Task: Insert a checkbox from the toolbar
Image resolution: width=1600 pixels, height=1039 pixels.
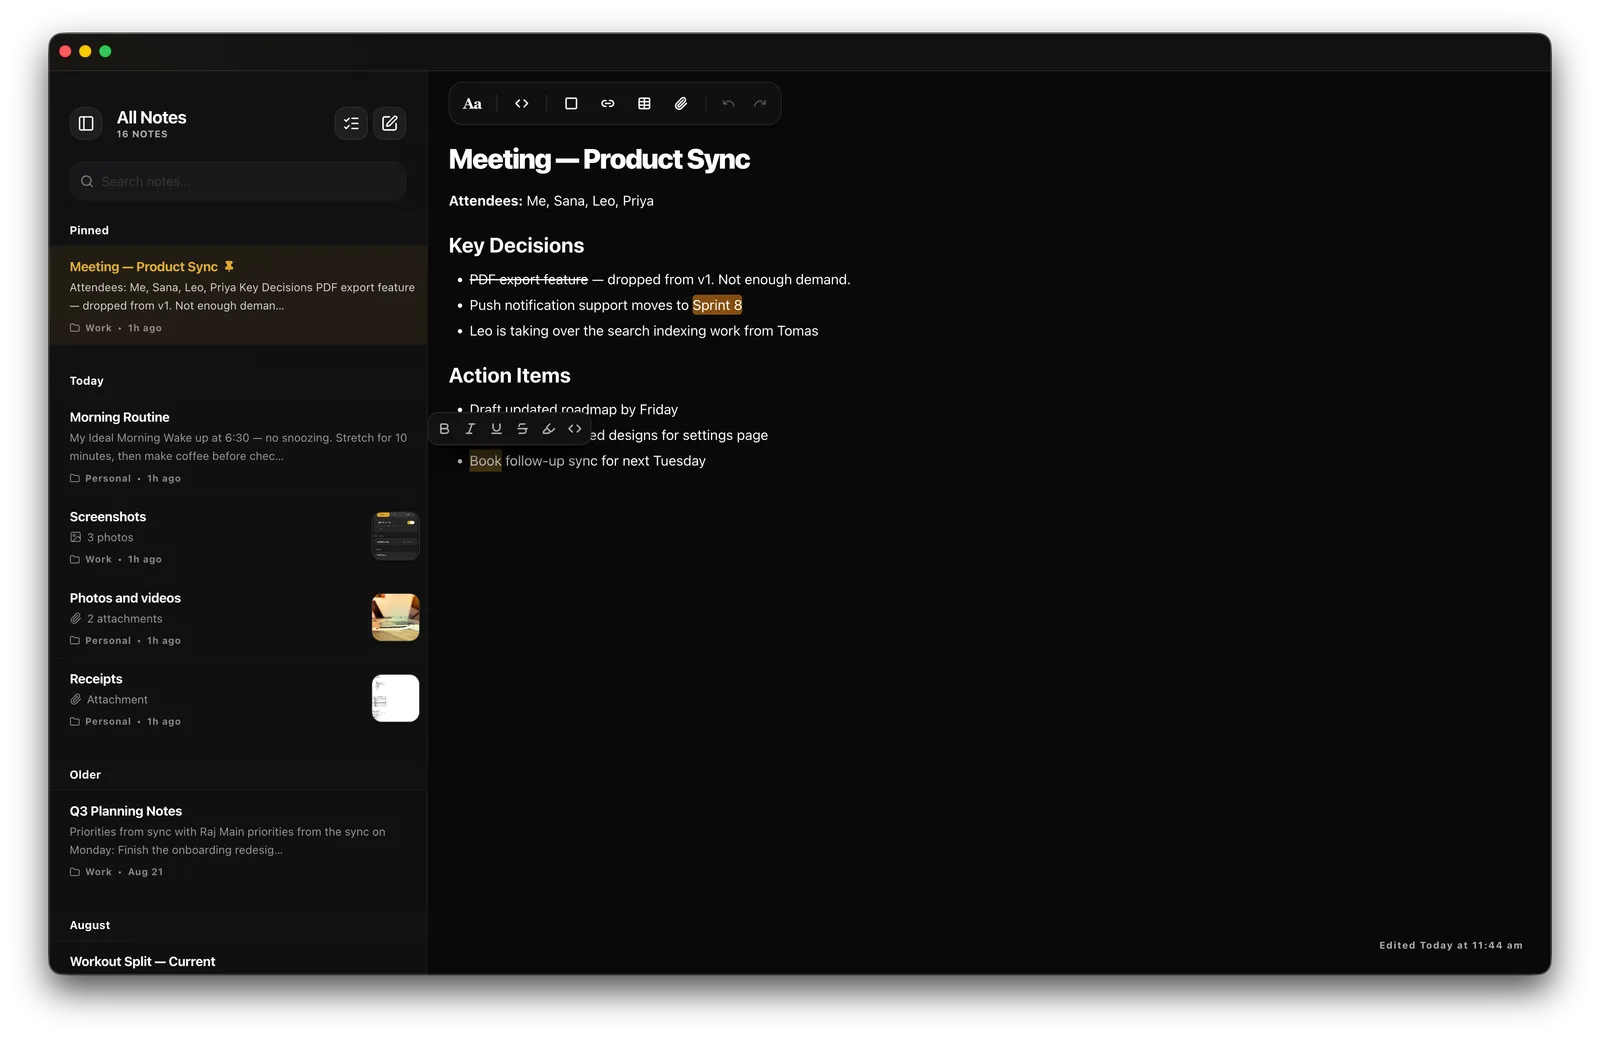Action: [x=571, y=104]
